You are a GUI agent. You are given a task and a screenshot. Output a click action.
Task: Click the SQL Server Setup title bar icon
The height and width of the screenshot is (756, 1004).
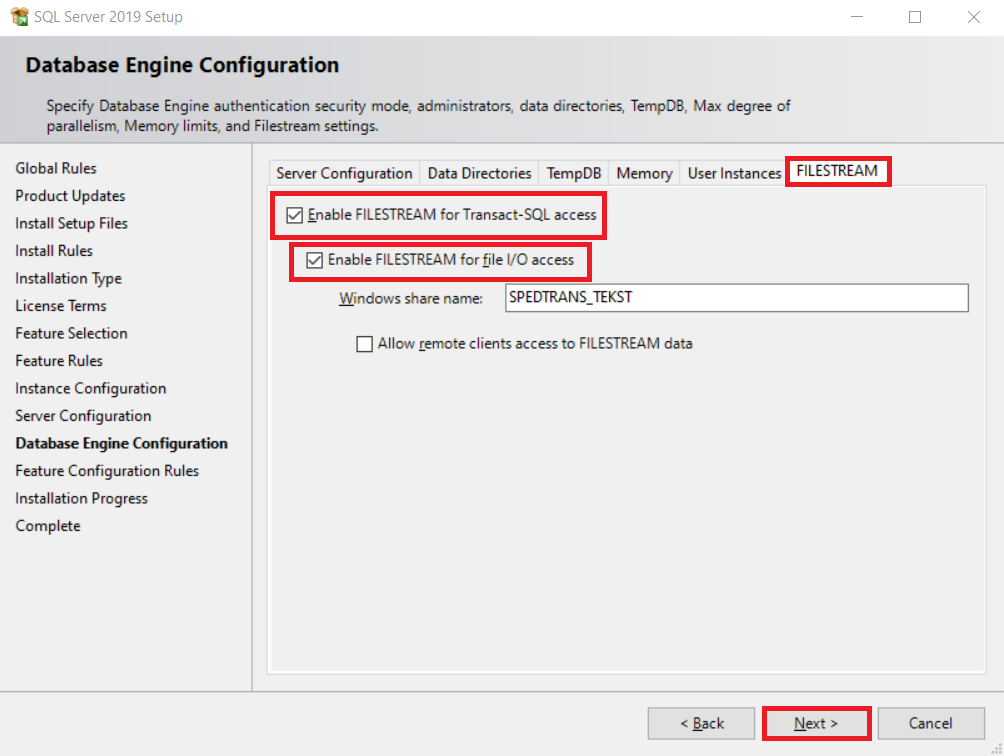[19, 17]
